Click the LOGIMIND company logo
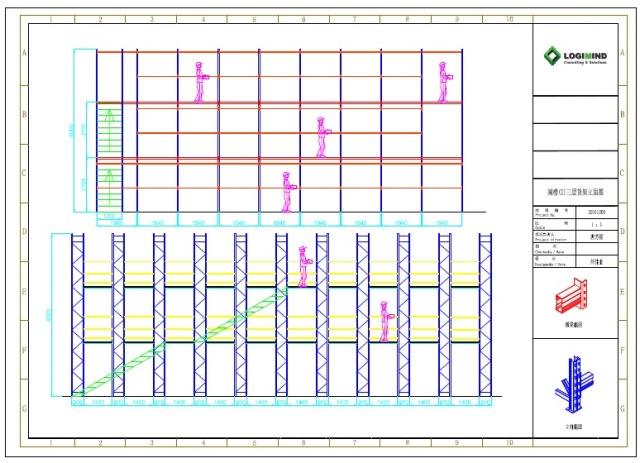Viewport: 640px width, 463px height. [x=575, y=56]
